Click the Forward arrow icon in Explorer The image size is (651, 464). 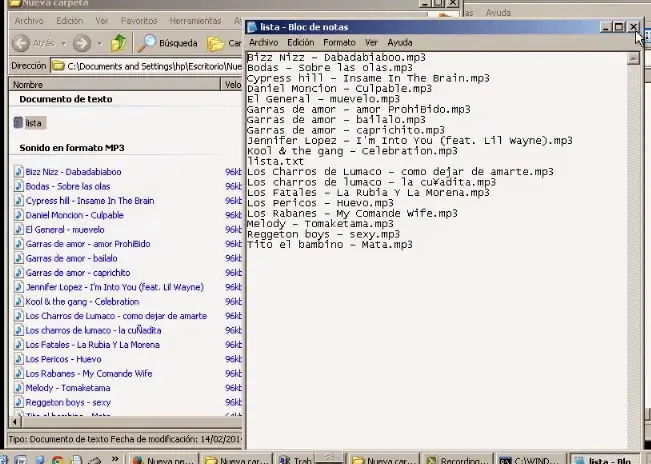(x=82, y=43)
